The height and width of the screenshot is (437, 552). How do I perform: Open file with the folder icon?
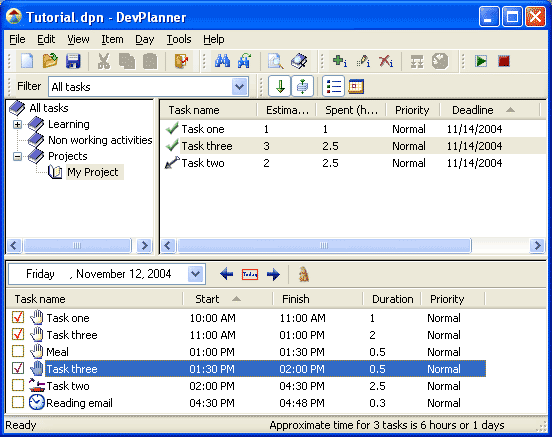50,61
